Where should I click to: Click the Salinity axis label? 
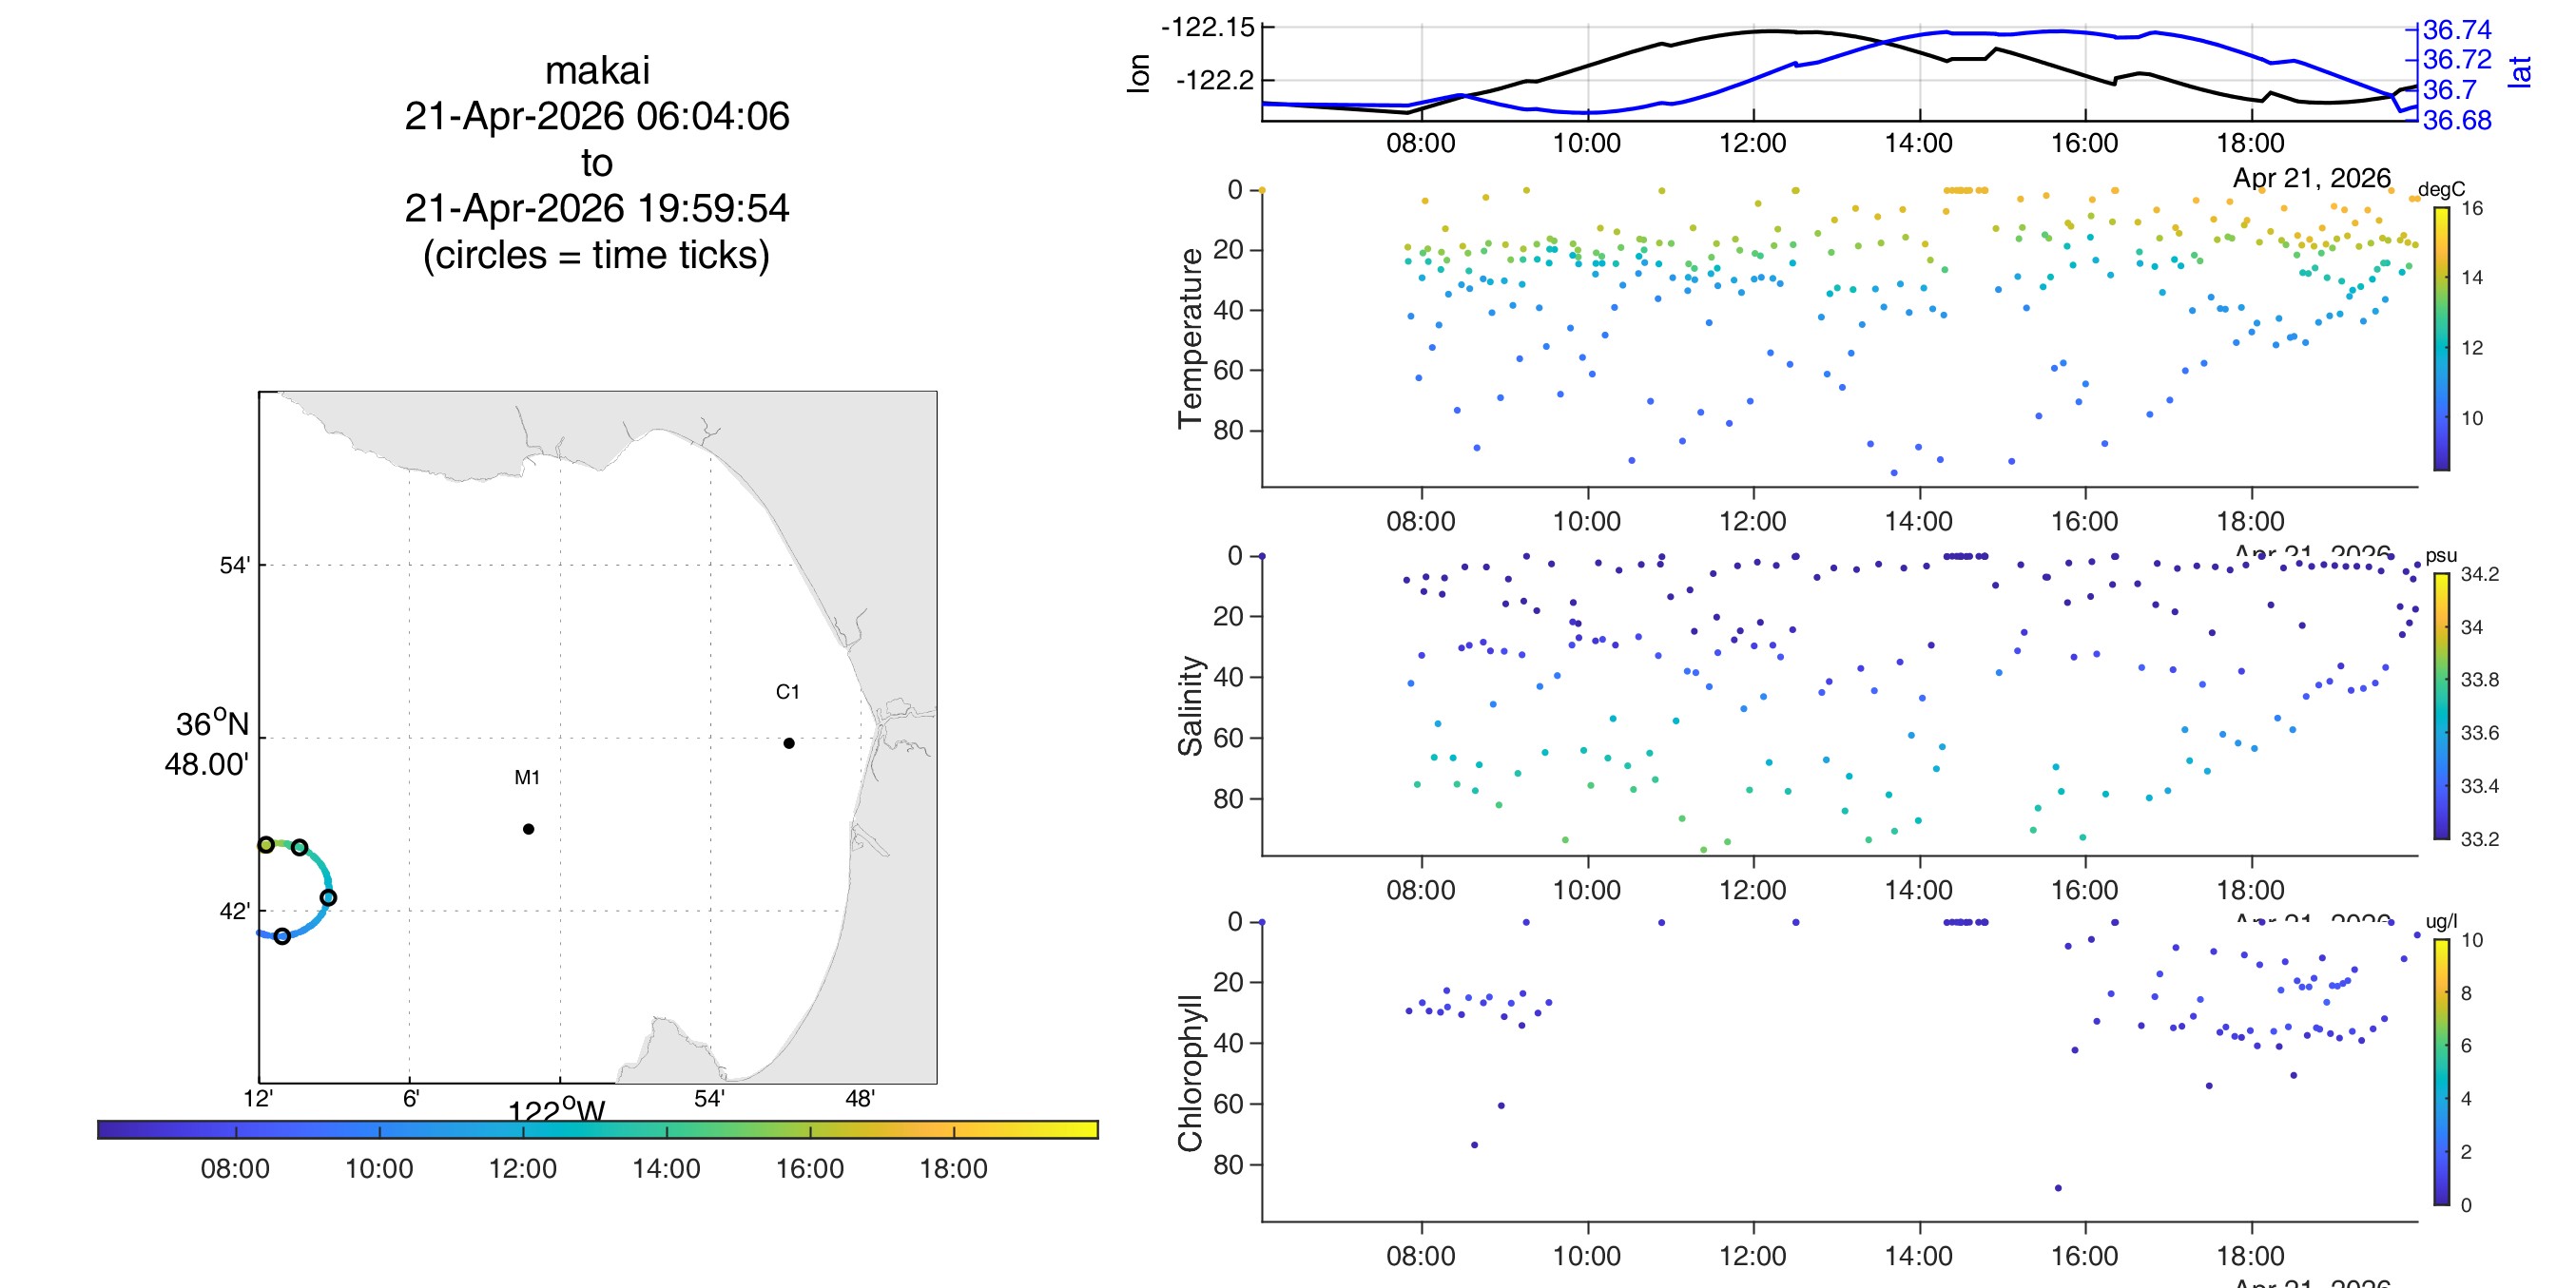click(1190, 706)
